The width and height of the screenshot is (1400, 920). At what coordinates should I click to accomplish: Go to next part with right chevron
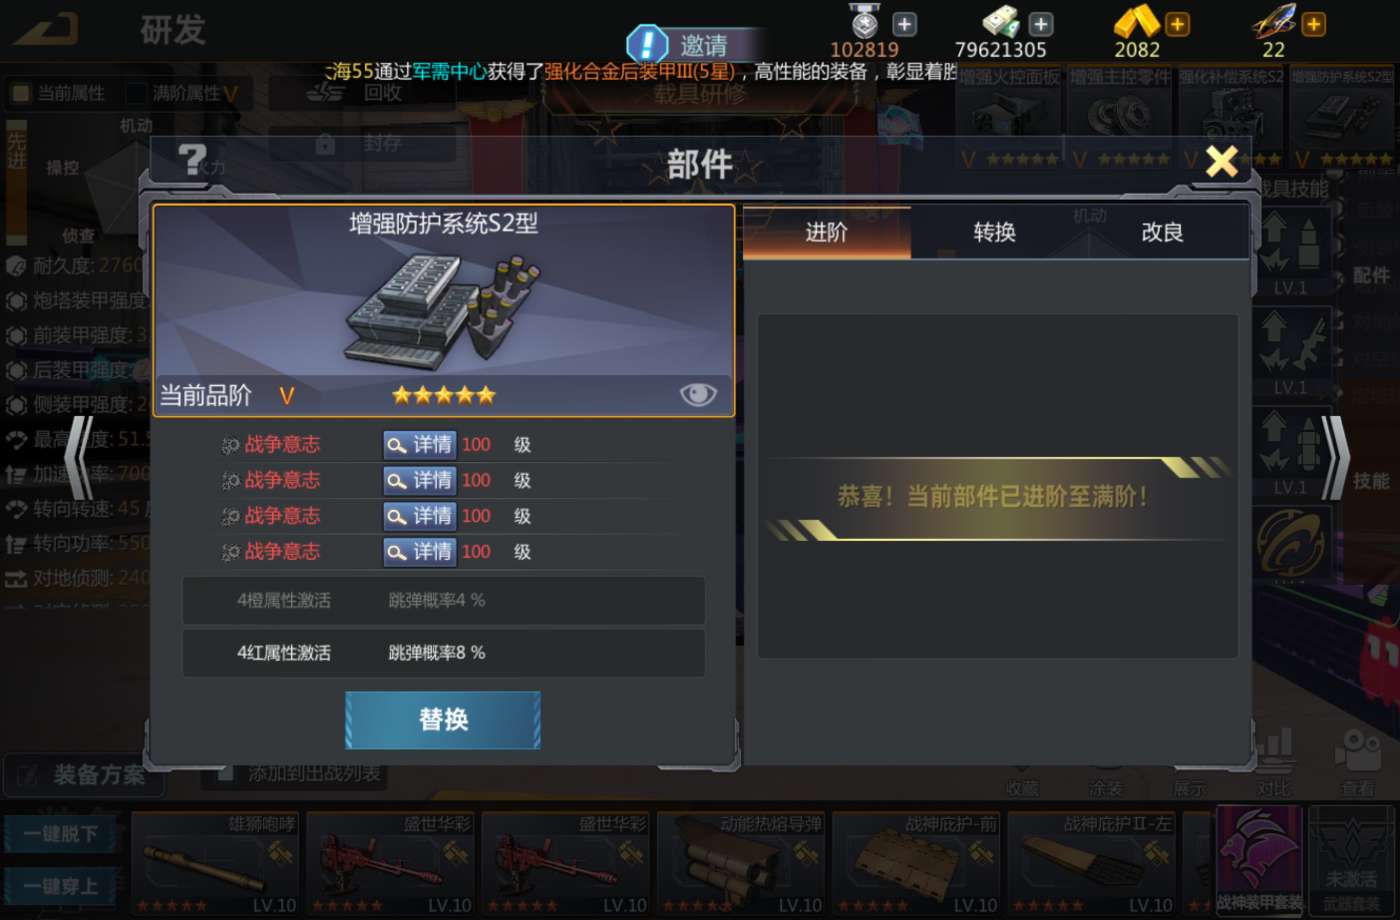1334,457
